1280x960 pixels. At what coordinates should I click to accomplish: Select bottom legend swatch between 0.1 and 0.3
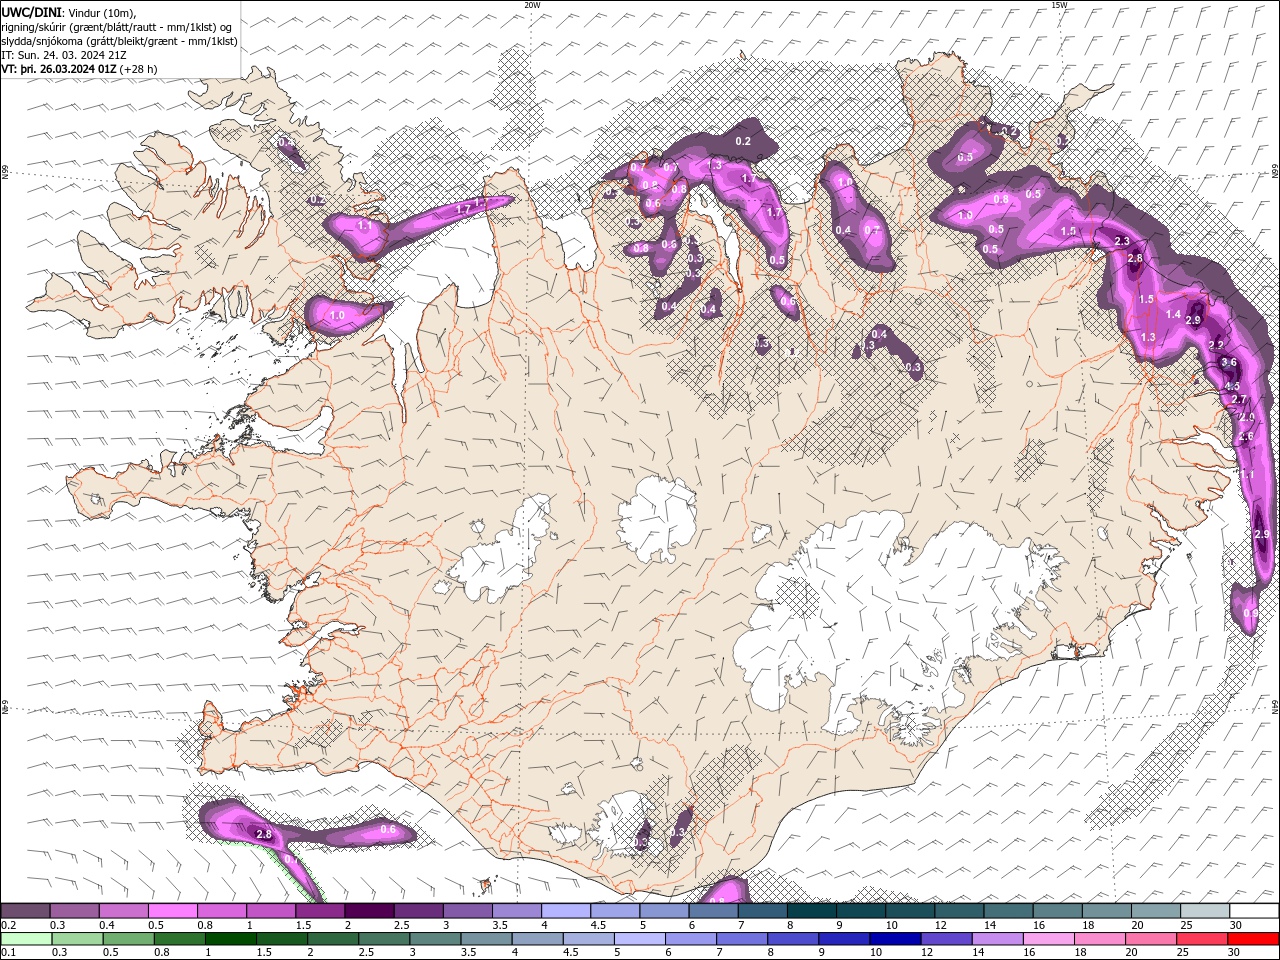click(26, 939)
